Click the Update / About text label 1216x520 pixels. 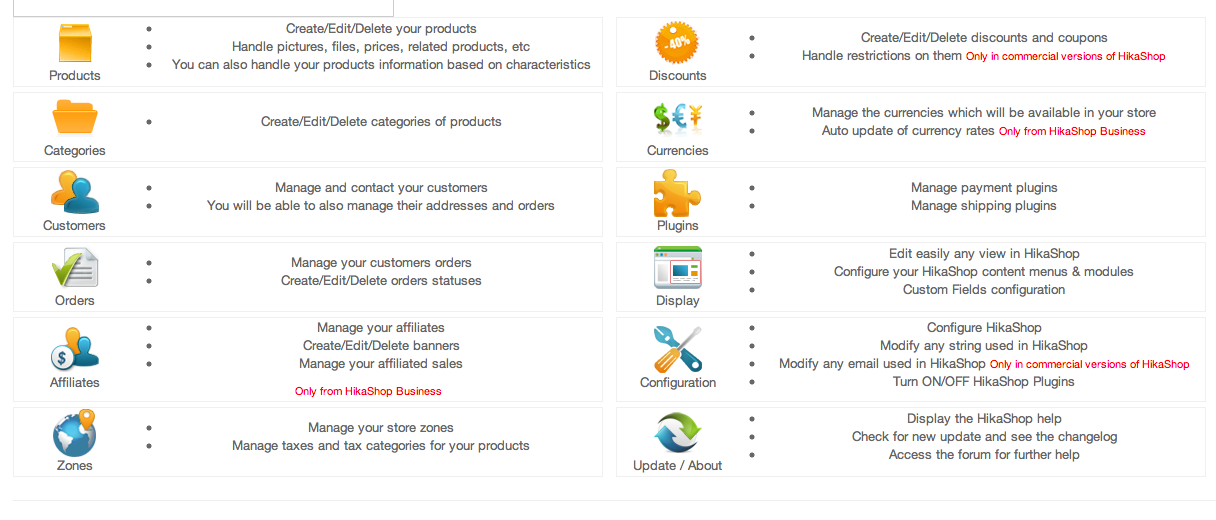point(677,465)
